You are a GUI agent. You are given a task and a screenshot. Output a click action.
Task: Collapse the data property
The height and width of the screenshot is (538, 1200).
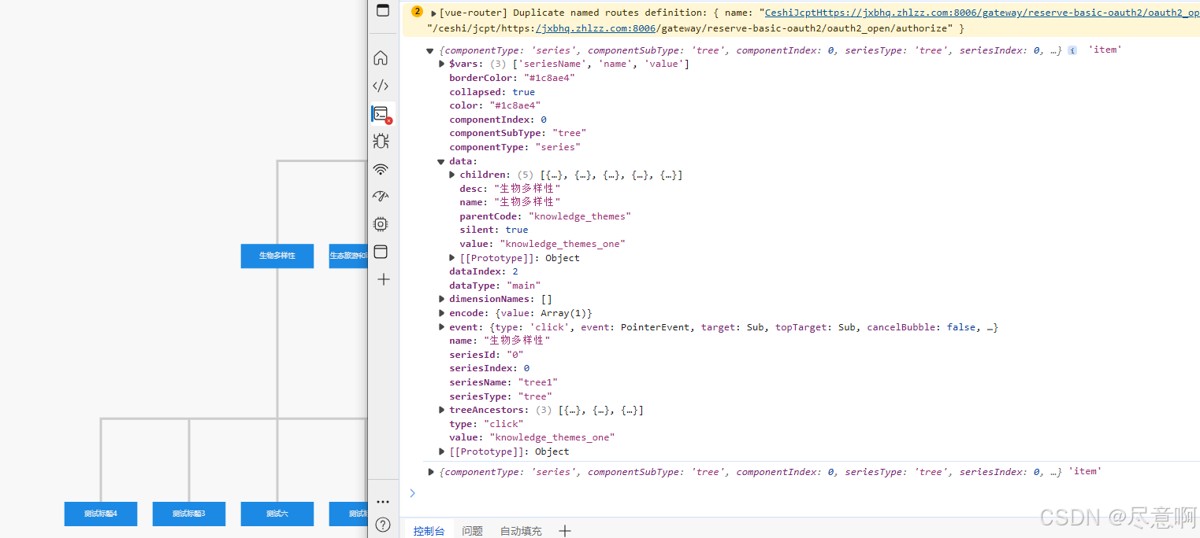coord(441,161)
